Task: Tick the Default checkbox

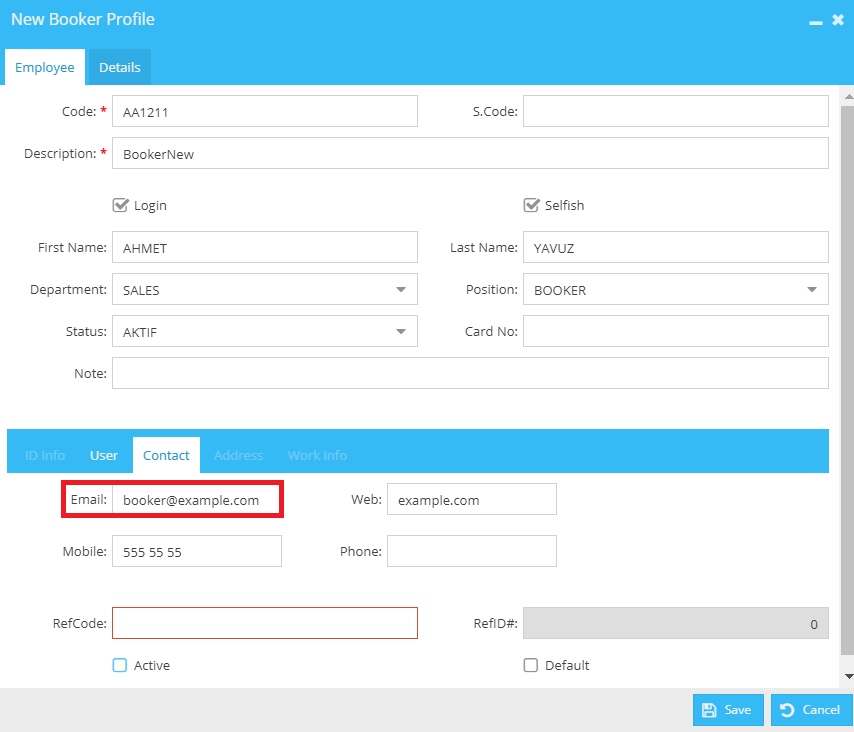Action: [x=530, y=665]
